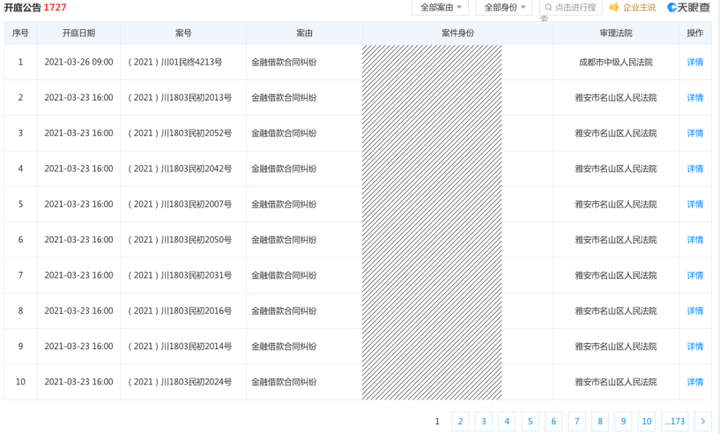Click the 开庭公告 1727 heading
This screenshot has height=434, width=720.
[x=35, y=7]
